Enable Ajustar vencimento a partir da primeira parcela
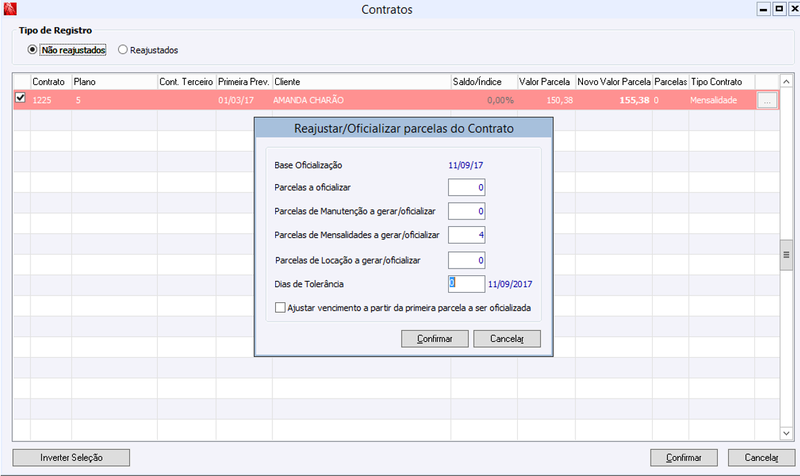This screenshot has width=800, height=476. tap(280, 308)
